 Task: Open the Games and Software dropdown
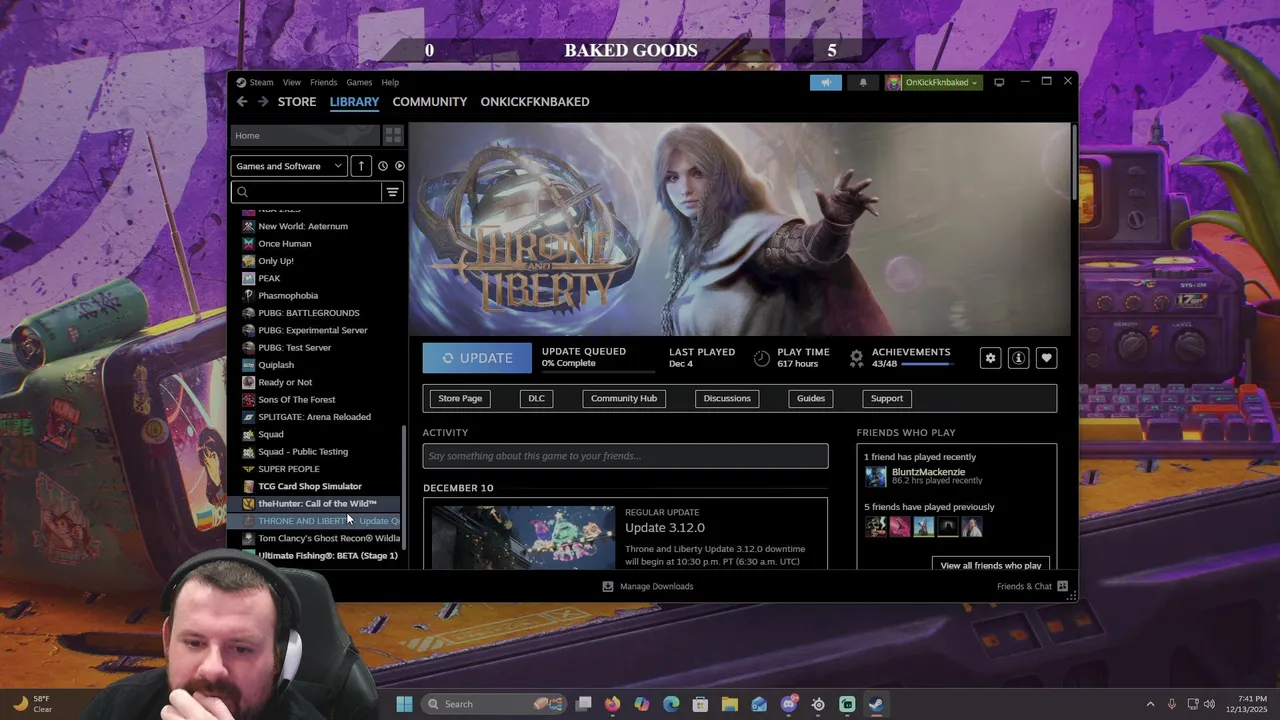click(288, 166)
